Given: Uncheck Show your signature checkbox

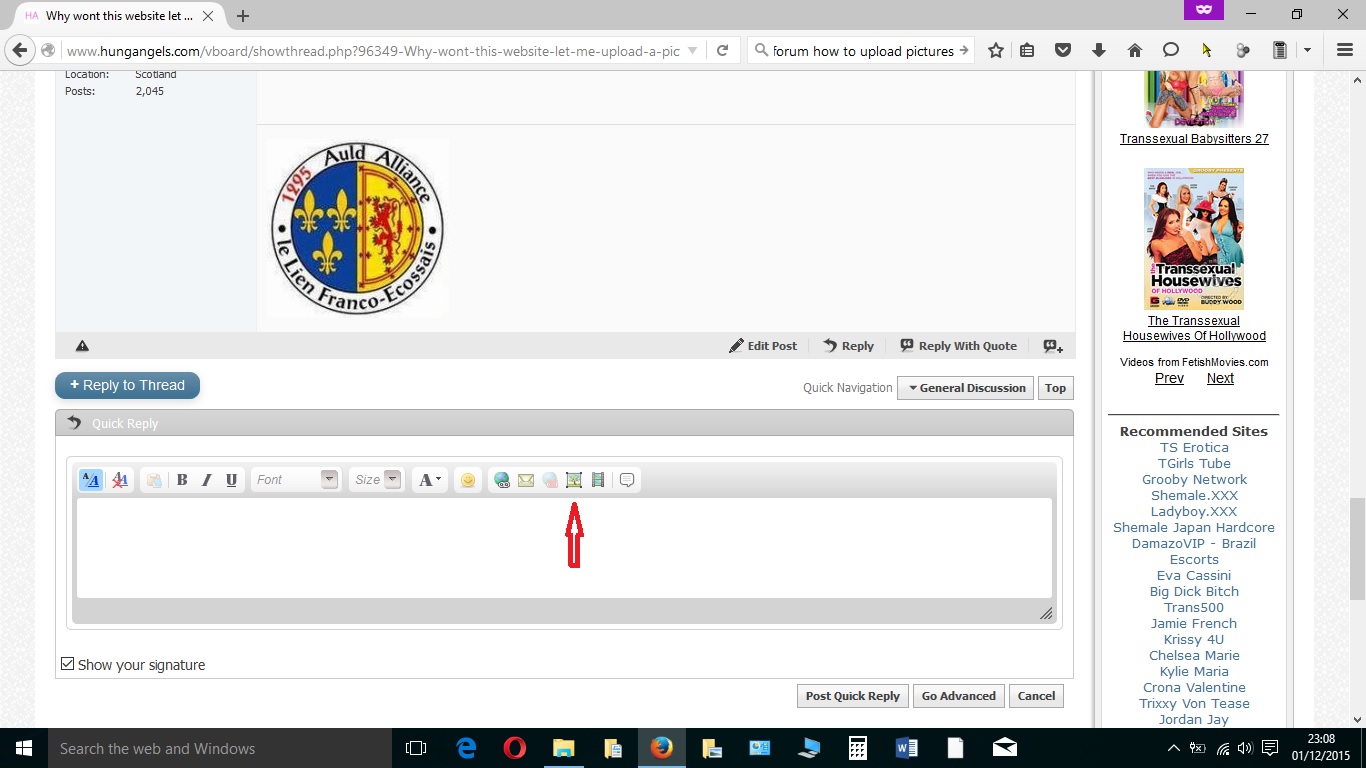Looking at the screenshot, I should click(x=67, y=664).
